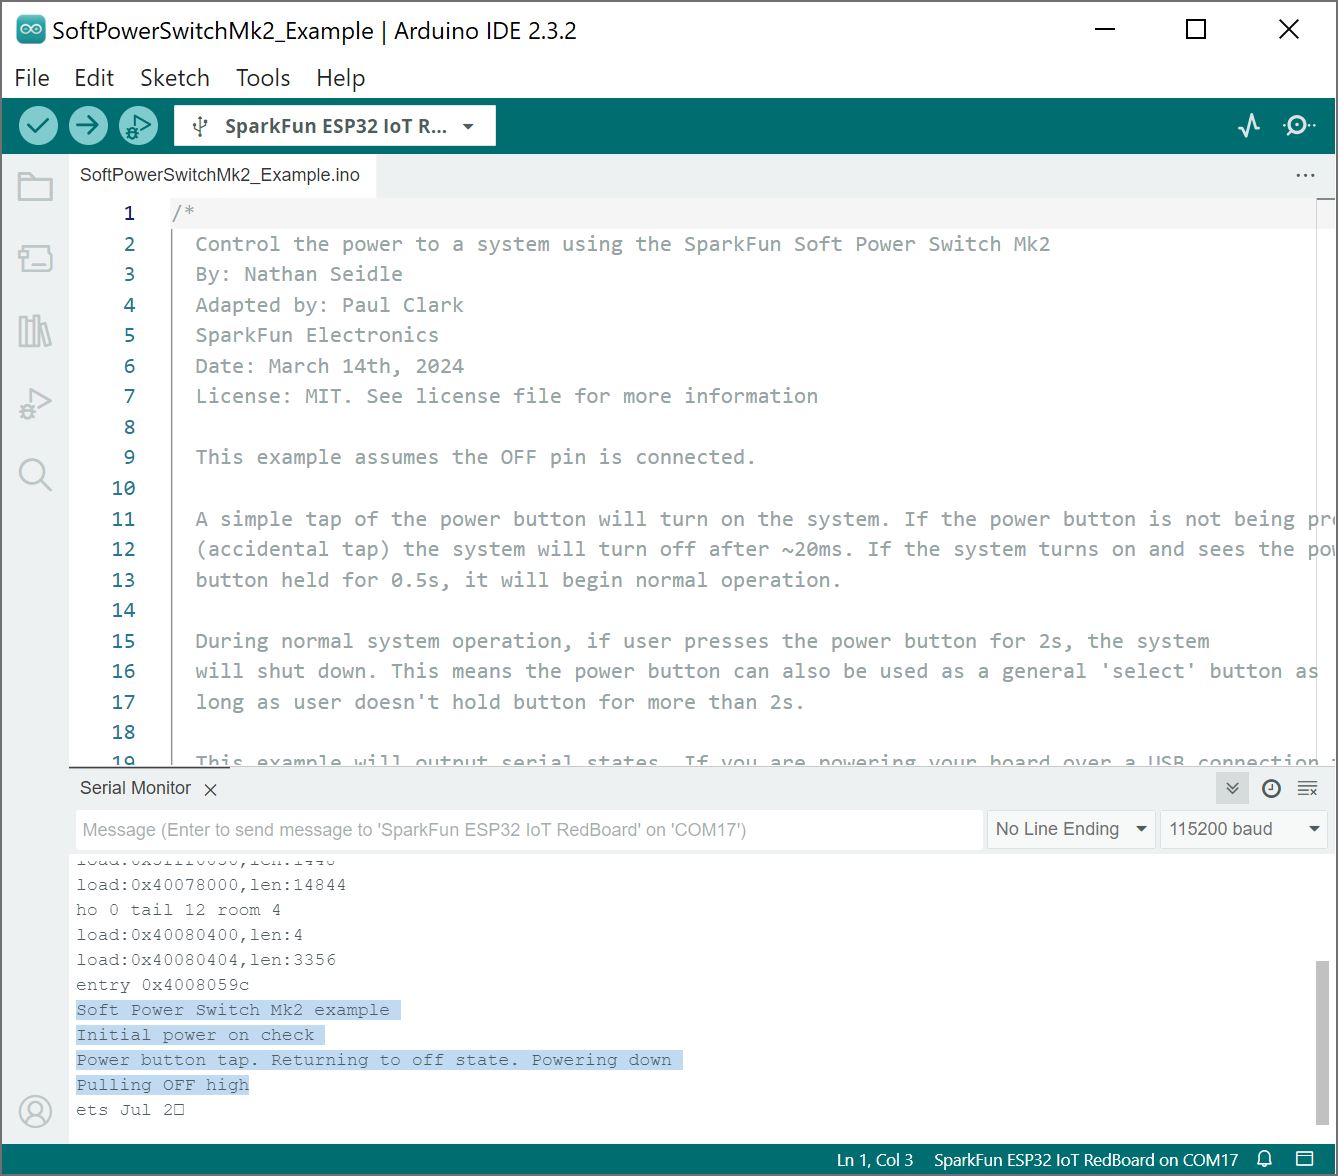Click the Arduino logo in title bar
Screen dimensions: 1338x1176
tap(30, 30)
